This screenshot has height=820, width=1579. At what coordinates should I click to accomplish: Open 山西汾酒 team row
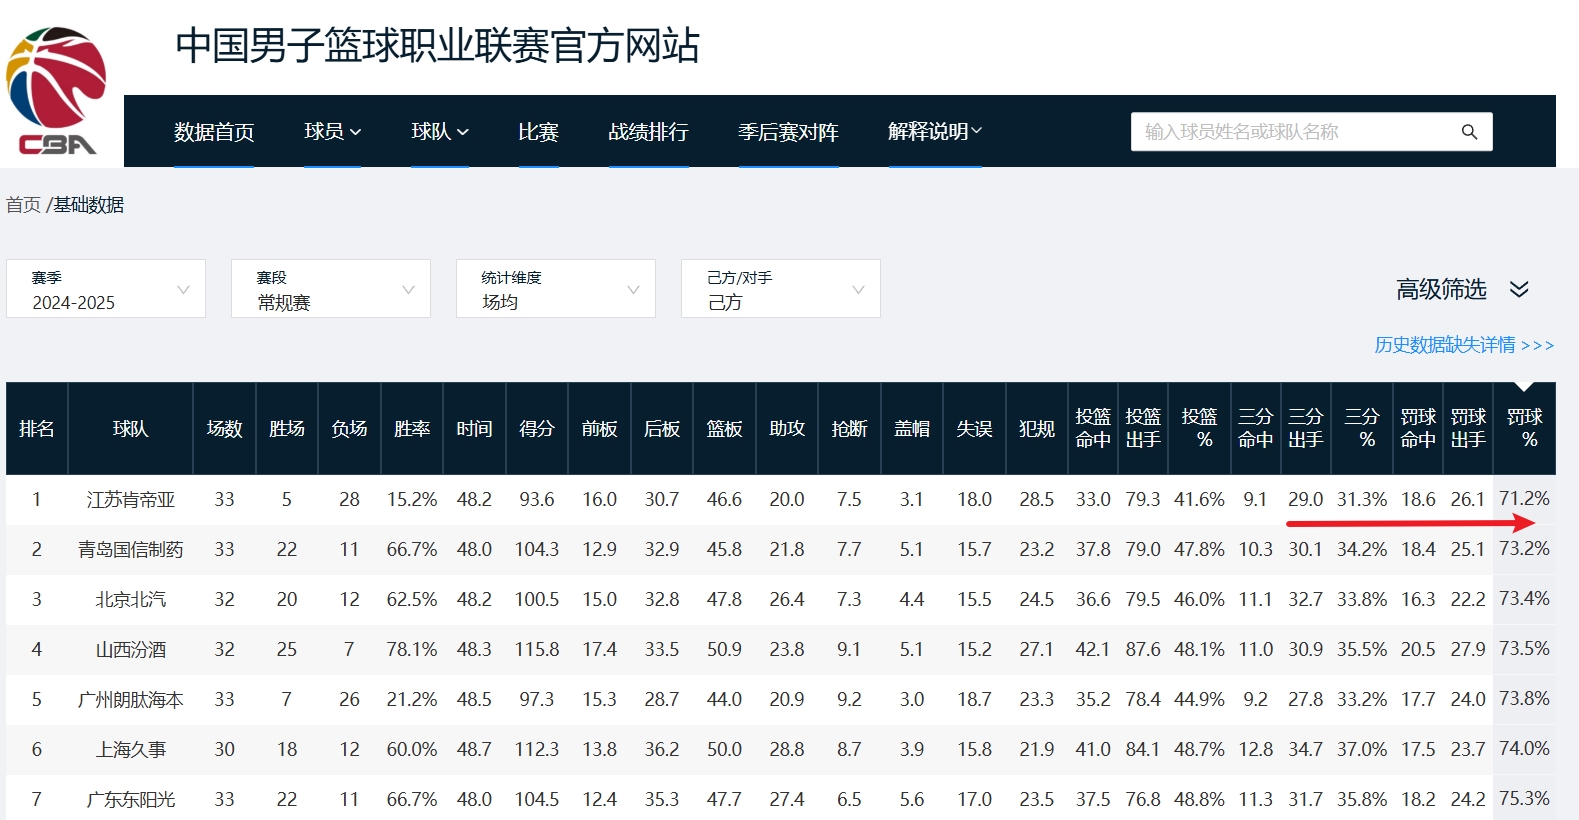130,649
